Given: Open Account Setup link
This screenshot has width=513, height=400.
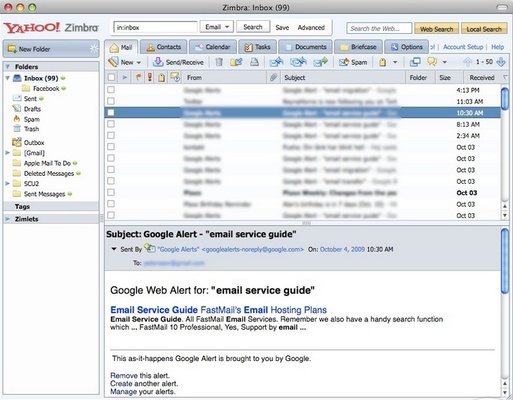Looking at the screenshot, I should pos(463,47).
